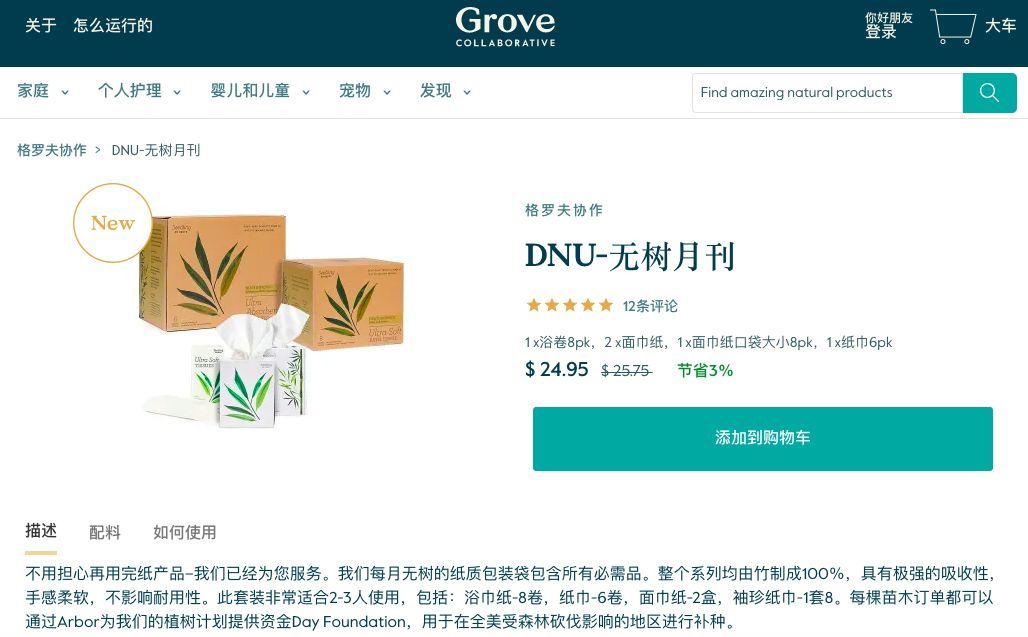Viewport: 1028px width, 637px height.
Task: Click the five-star rating icons
Action: coord(570,305)
